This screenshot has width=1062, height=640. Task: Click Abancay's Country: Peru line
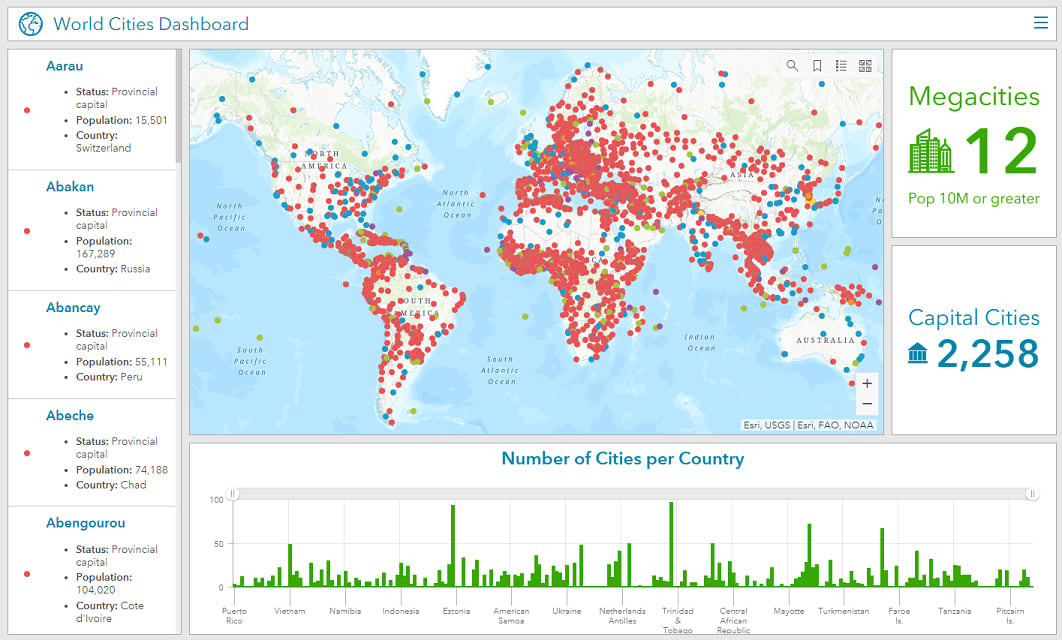[x=109, y=377]
